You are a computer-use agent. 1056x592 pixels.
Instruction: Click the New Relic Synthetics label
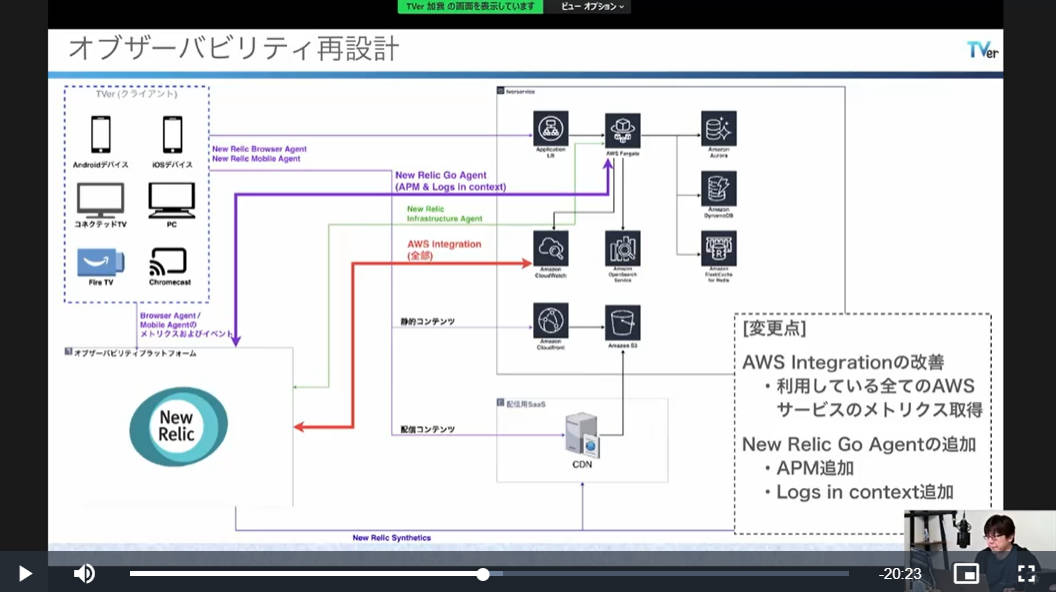391,537
